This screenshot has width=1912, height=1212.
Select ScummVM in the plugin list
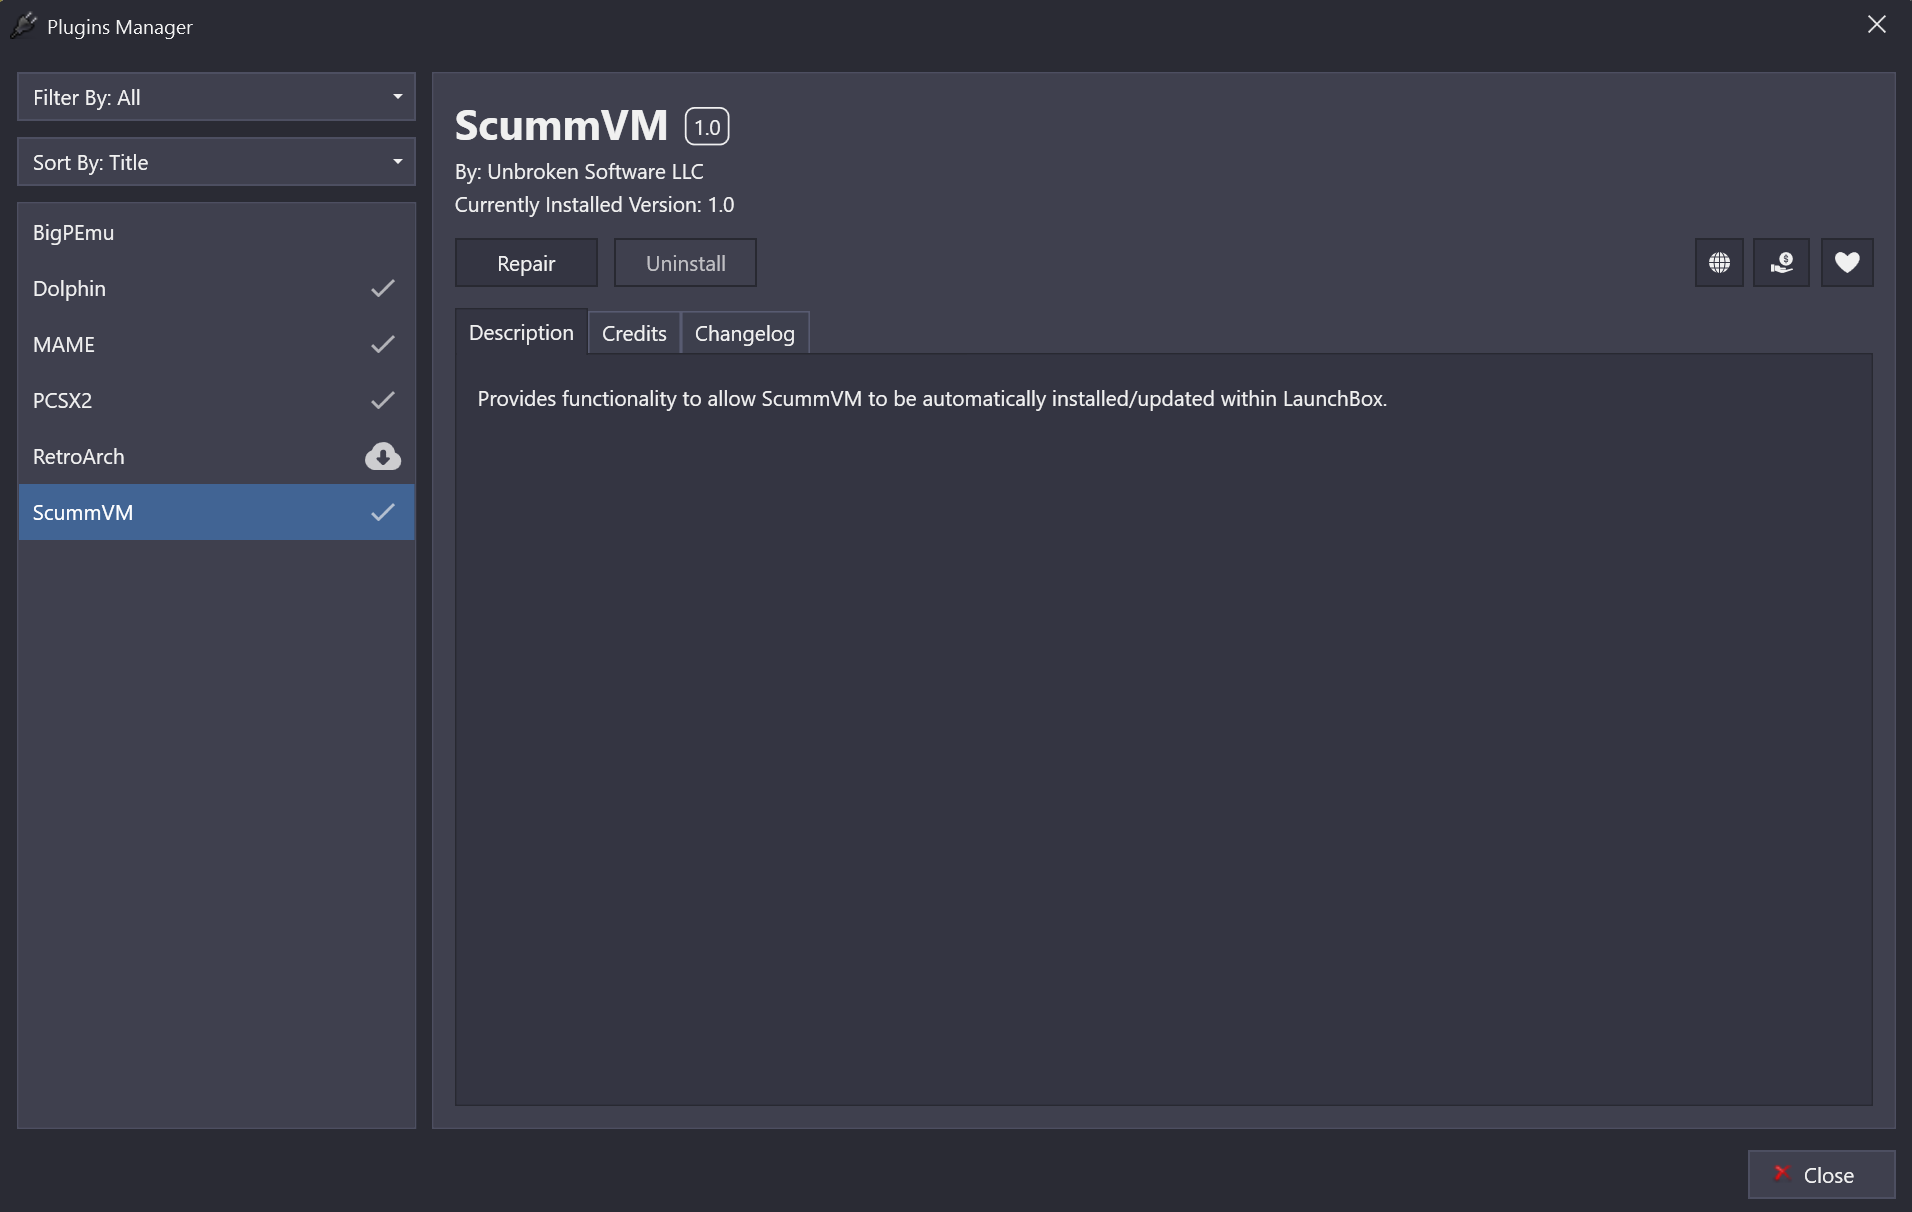[x=216, y=512]
